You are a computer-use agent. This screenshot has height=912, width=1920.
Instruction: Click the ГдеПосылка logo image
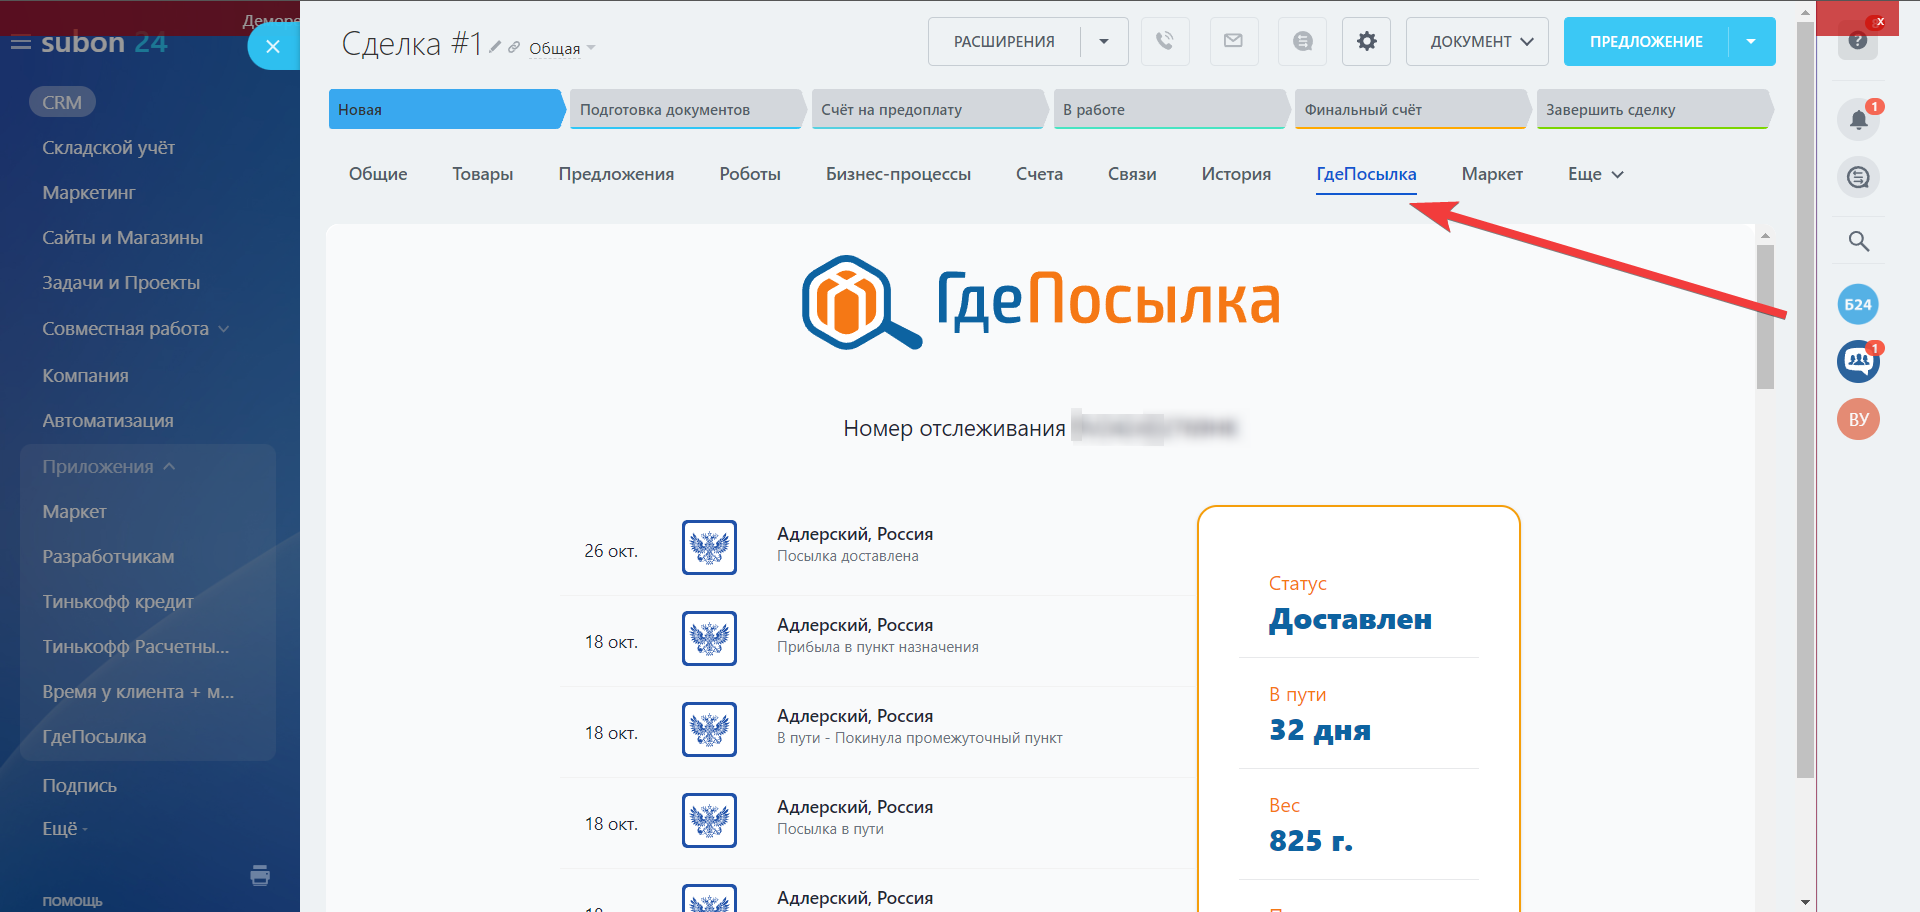pyautogui.click(x=1041, y=301)
